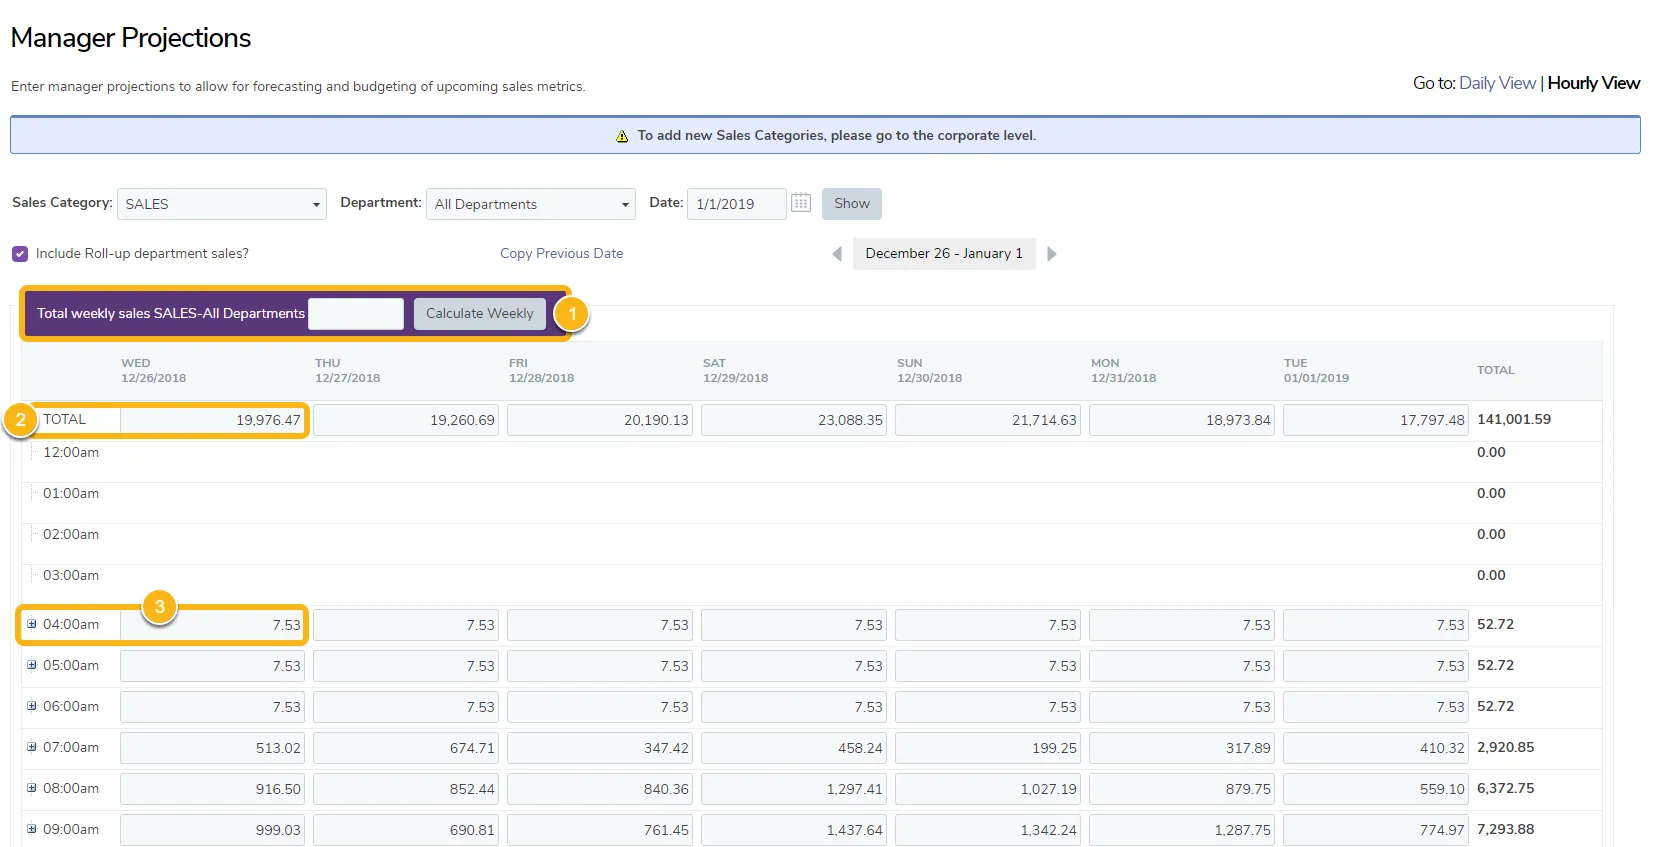Open the All Departments dropdown
1655x847 pixels.
pyautogui.click(x=531, y=204)
